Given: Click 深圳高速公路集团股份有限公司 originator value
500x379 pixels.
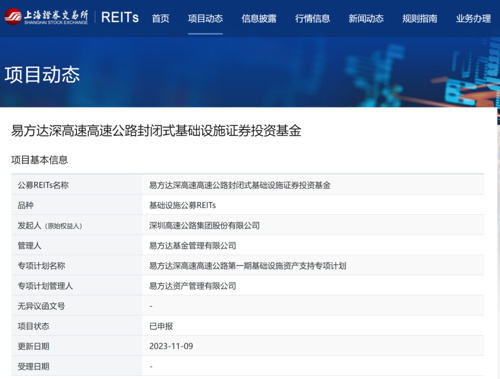Looking at the screenshot, I should [x=204, y=226].
